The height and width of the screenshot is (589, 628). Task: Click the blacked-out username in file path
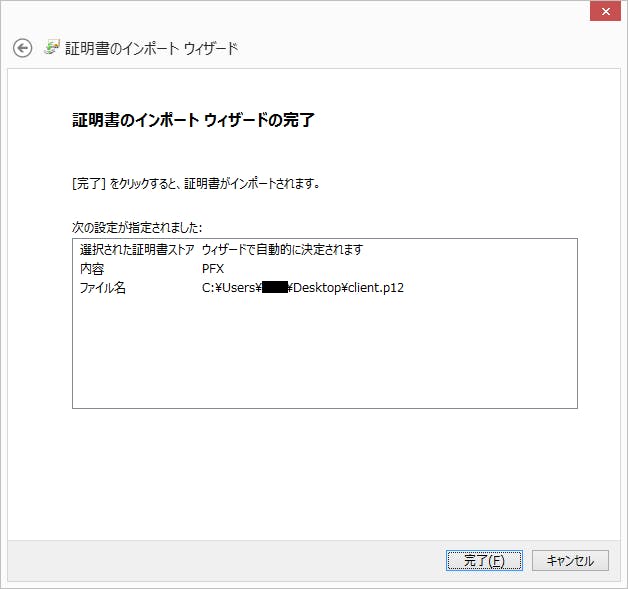tap(274, 288)
